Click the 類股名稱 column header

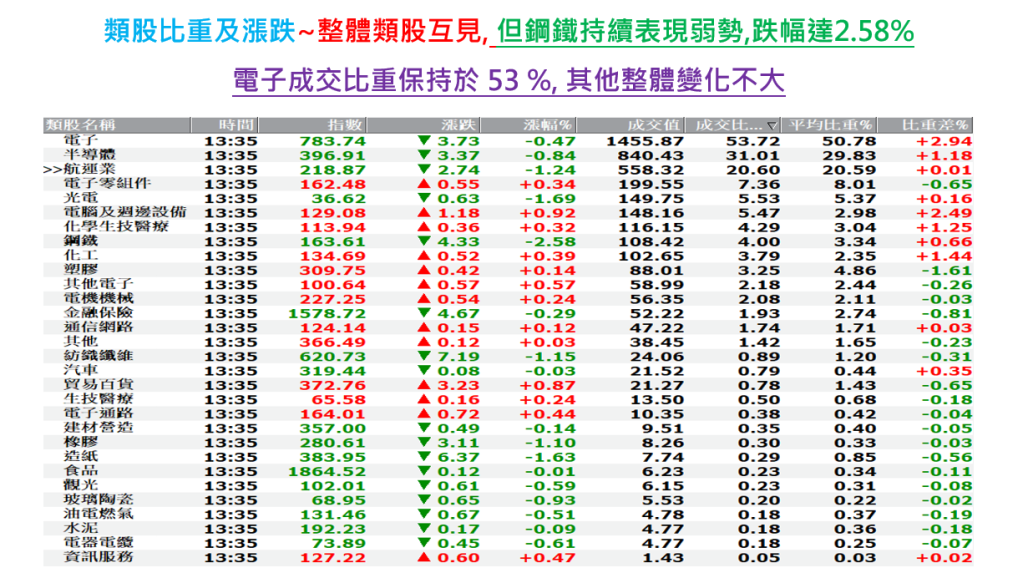click(82, 125)
